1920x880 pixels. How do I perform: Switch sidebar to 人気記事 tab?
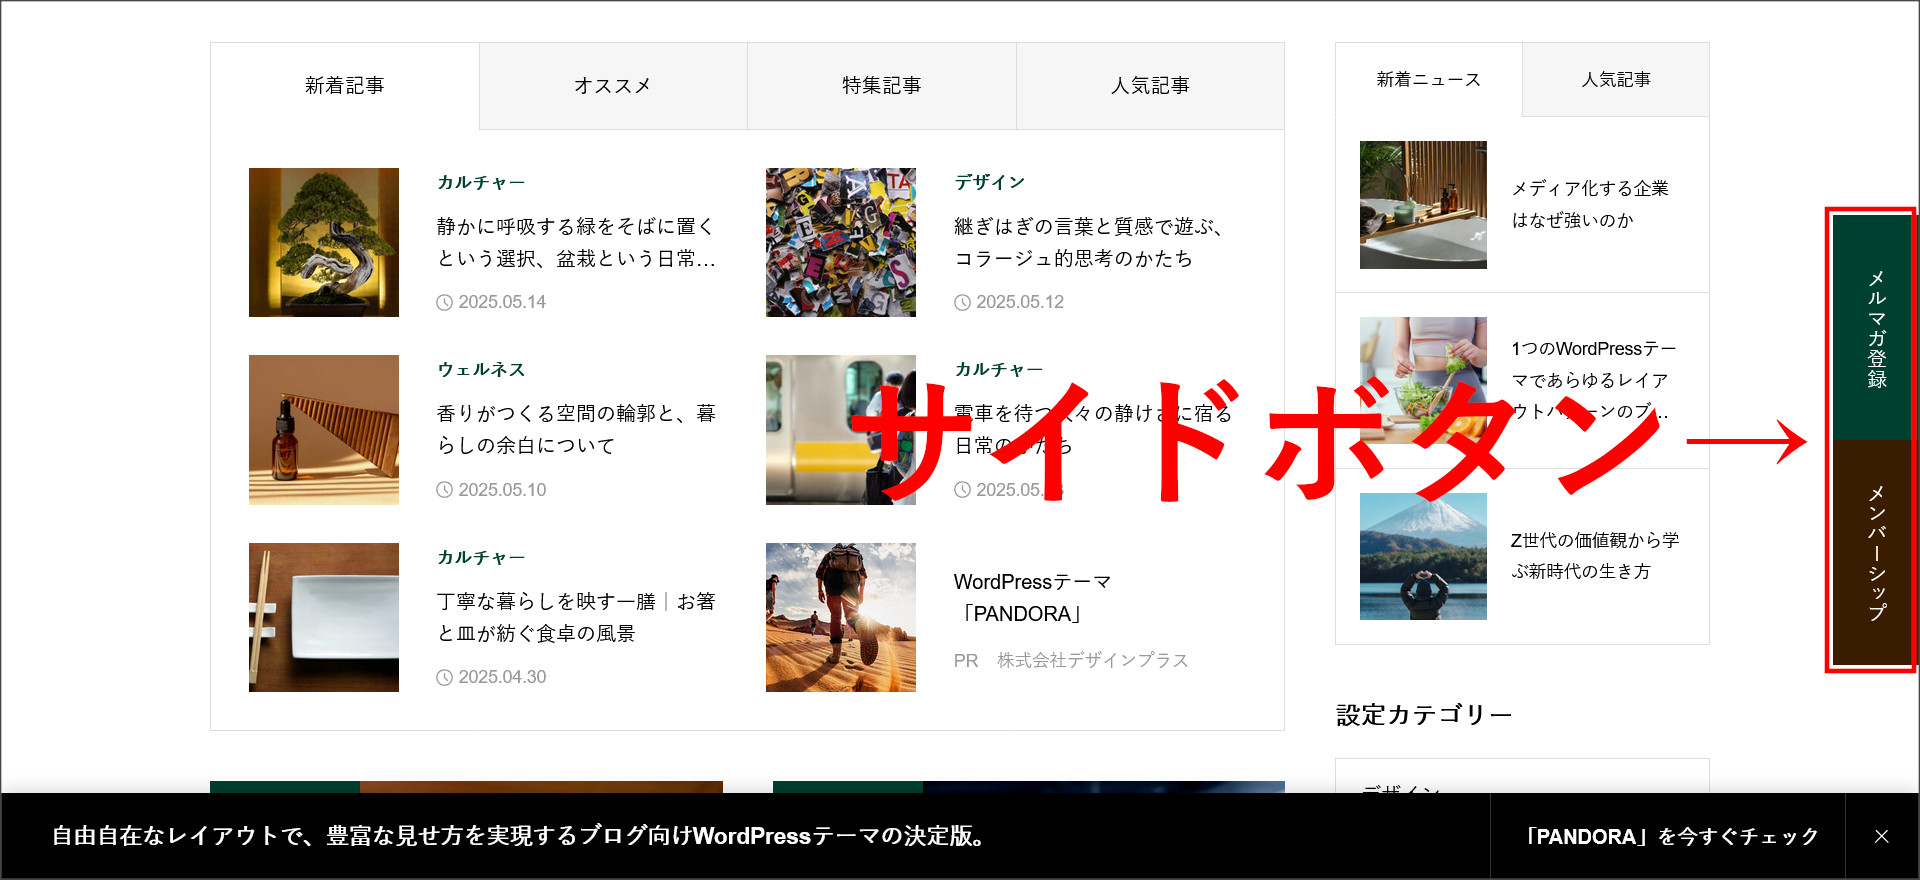pos(1615,80)
